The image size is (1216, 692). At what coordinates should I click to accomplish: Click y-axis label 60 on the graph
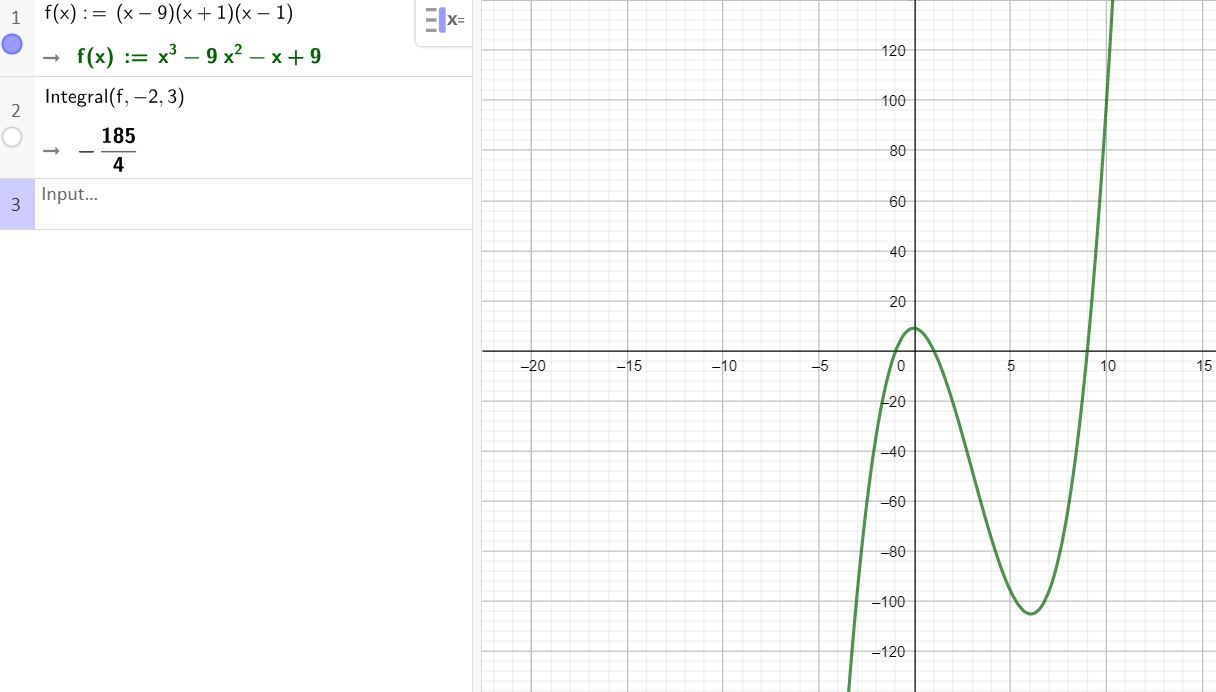tap(897, 202)
